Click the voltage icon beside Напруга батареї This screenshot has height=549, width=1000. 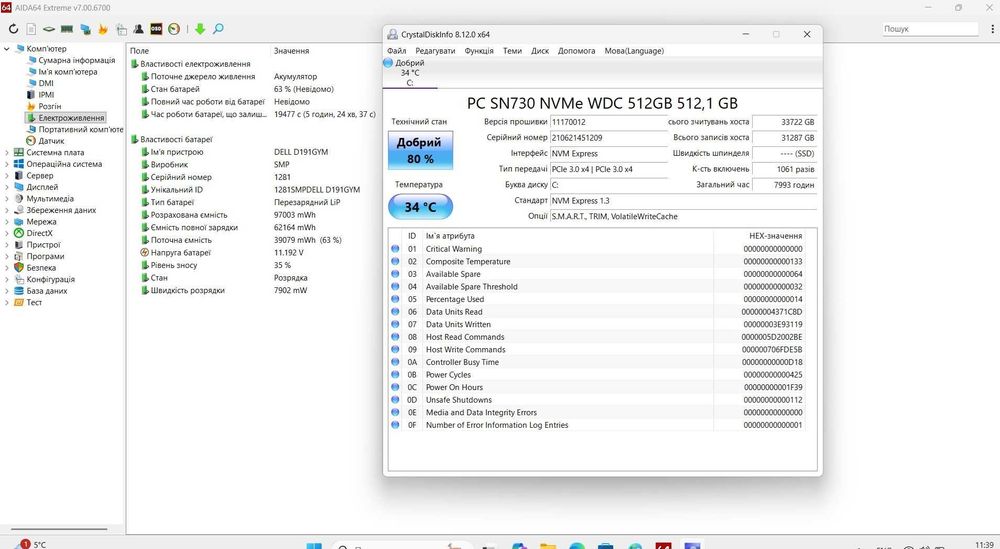tap(145, 253)
